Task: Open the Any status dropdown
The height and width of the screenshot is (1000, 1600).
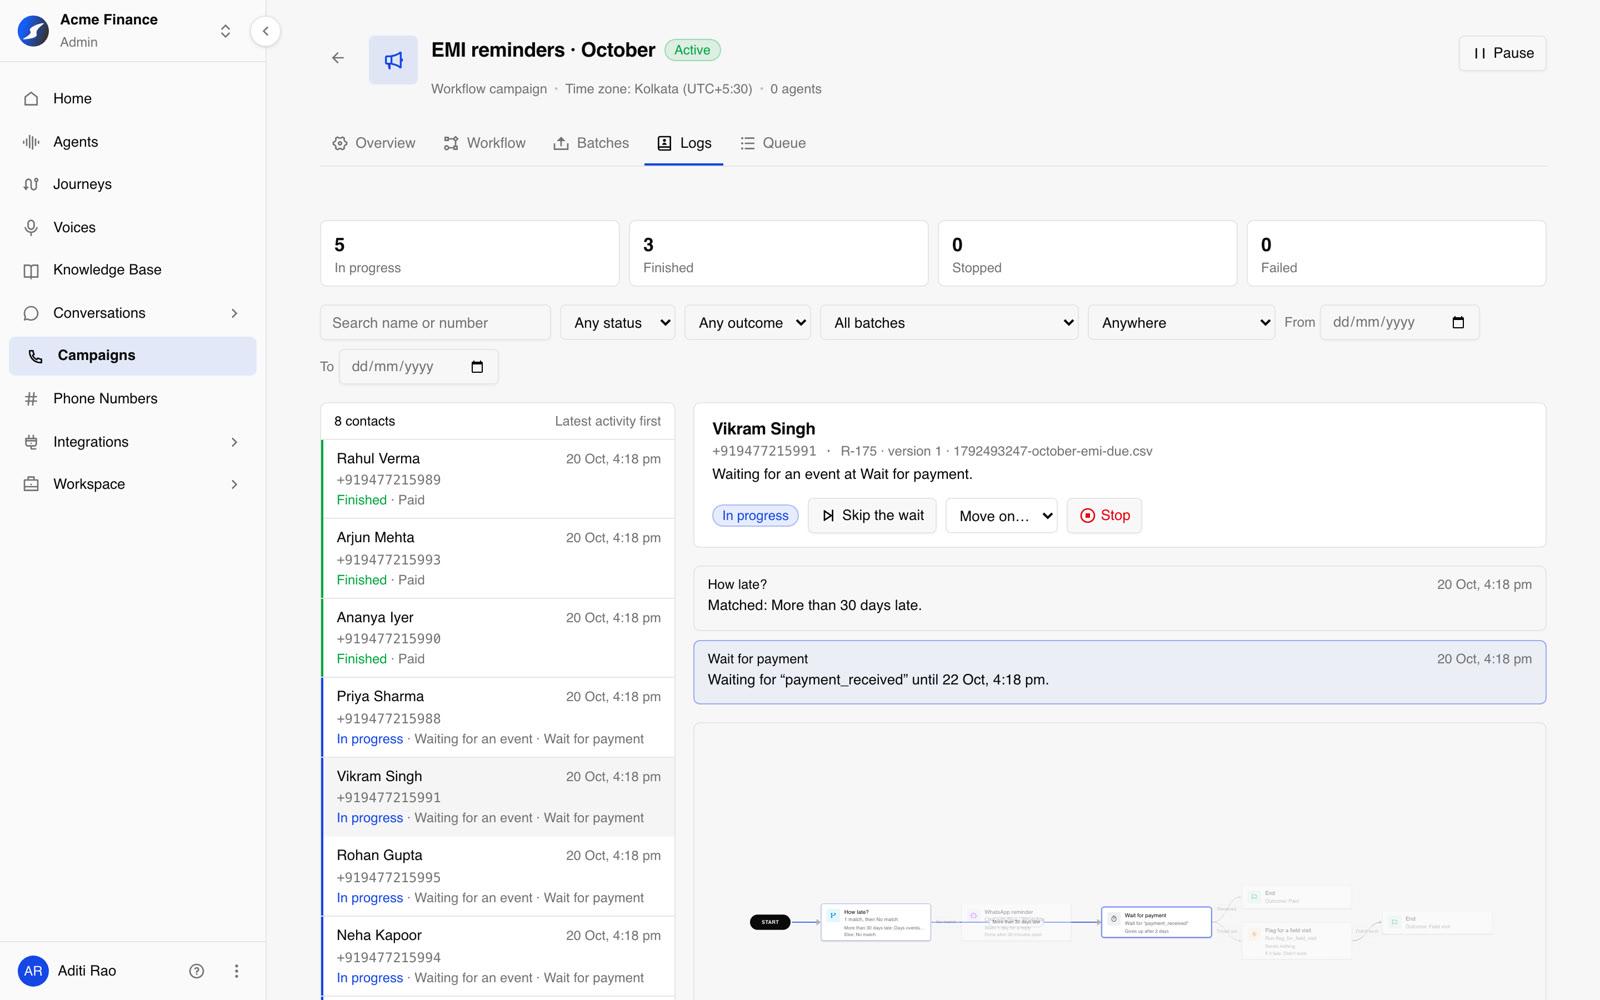Action: (x=618, y=322)
